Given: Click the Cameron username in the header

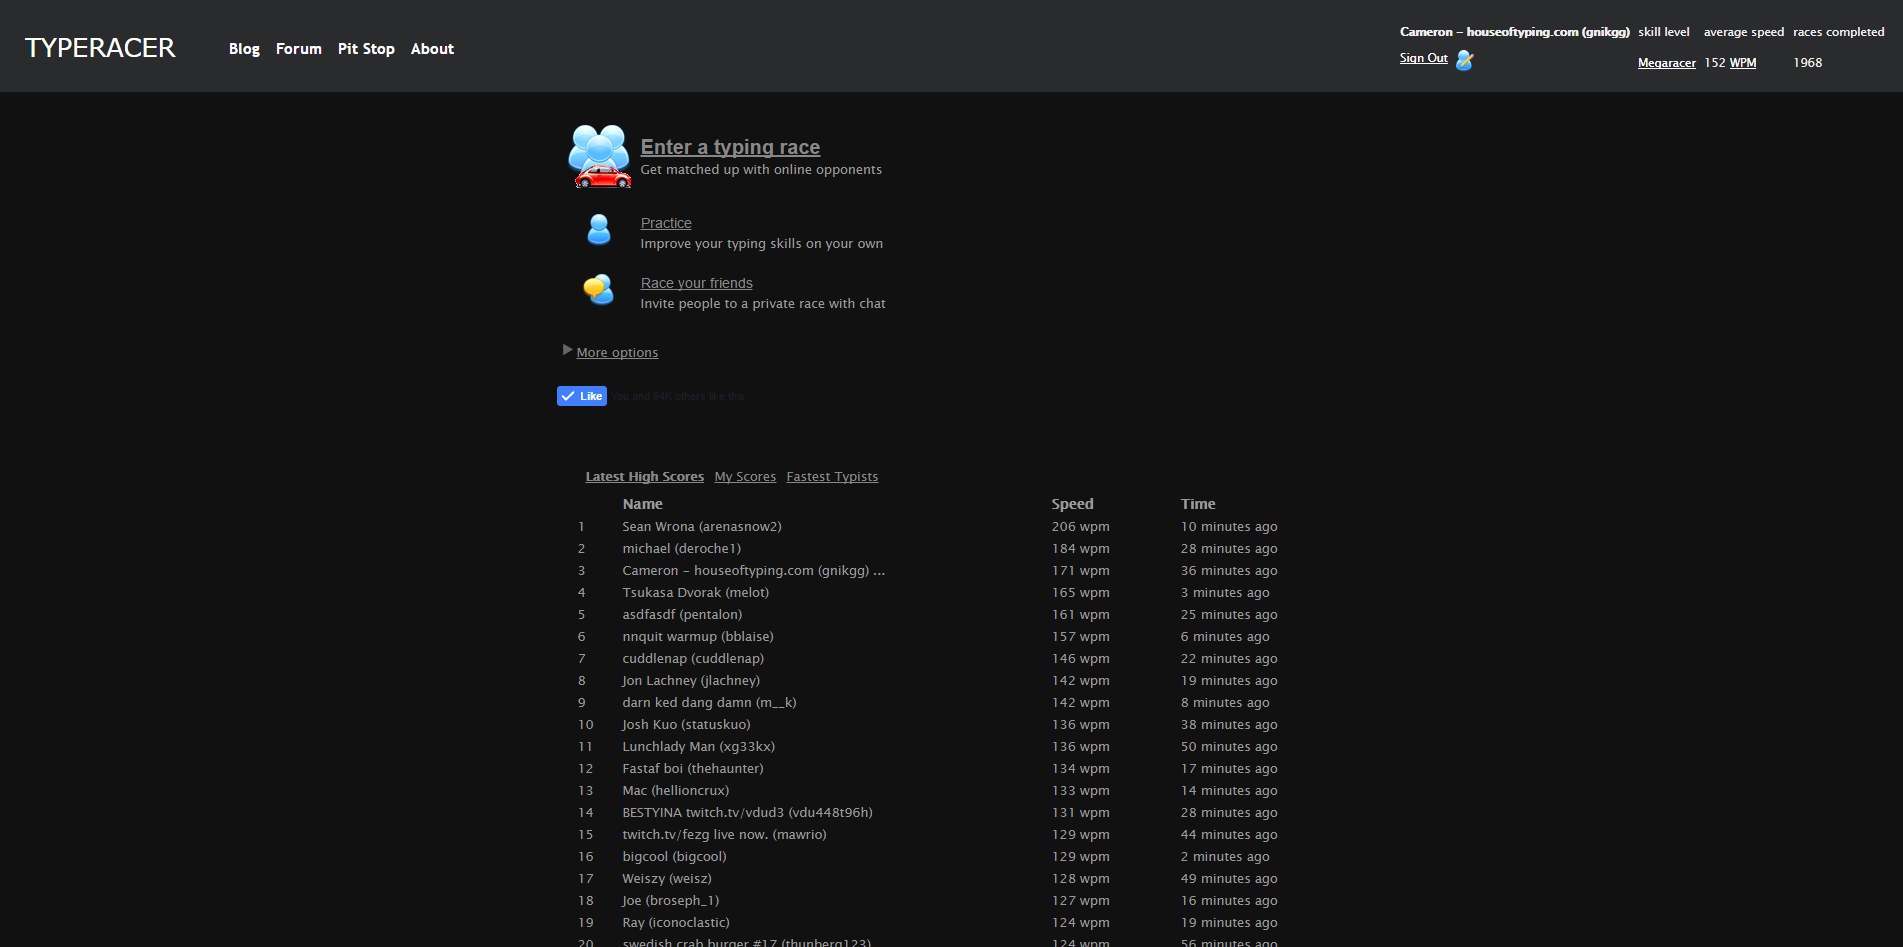Looking at the screenshot, I should pyautogui.click(x=1515, y=32).
